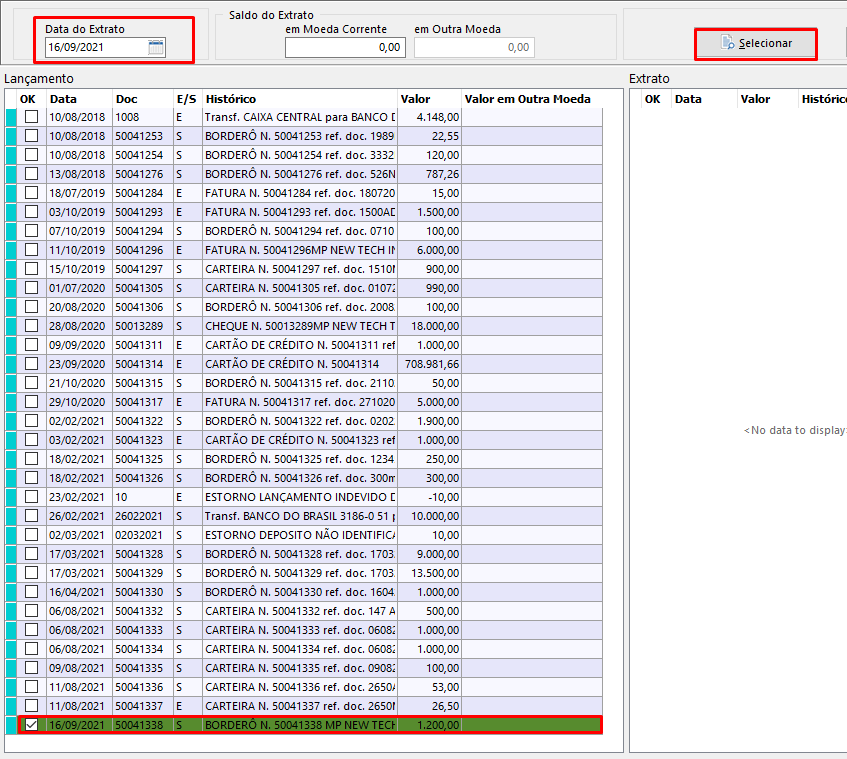This screenshot has height=759, width=847.
Task: Select ESTORNO DEPOSITO NÃO IDENTIFICA entry
Action: [300, 535]
